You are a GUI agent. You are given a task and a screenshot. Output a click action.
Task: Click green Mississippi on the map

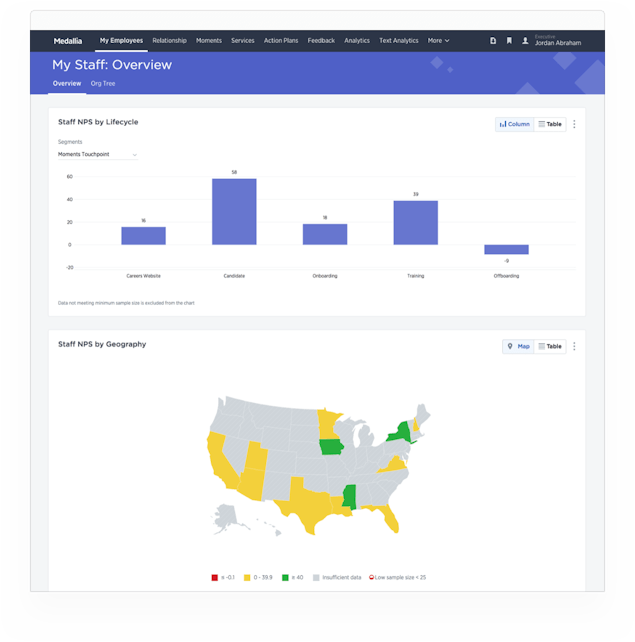click(349, 497)
